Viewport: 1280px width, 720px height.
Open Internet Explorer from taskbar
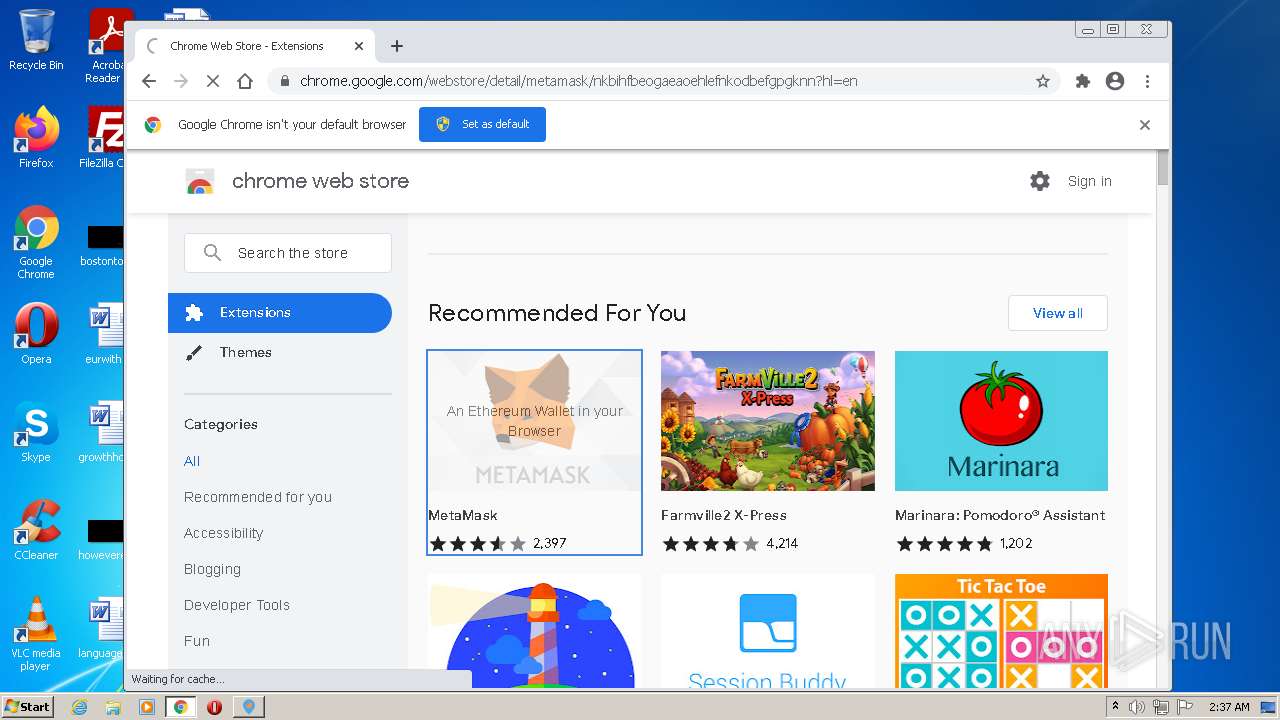coord(79,707)
